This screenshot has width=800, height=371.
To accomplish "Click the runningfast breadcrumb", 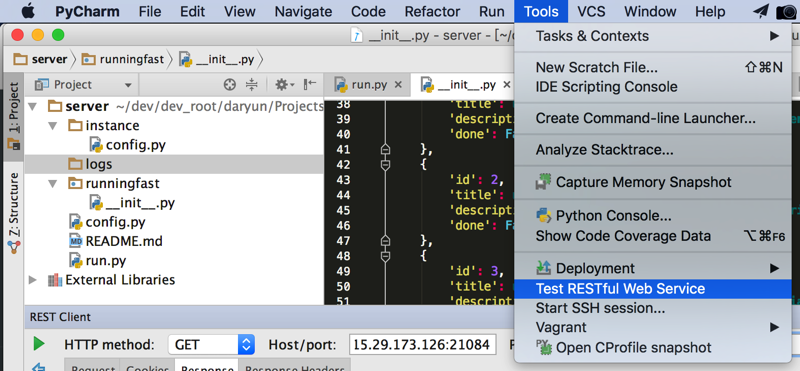I will click(x=123, y=59).
